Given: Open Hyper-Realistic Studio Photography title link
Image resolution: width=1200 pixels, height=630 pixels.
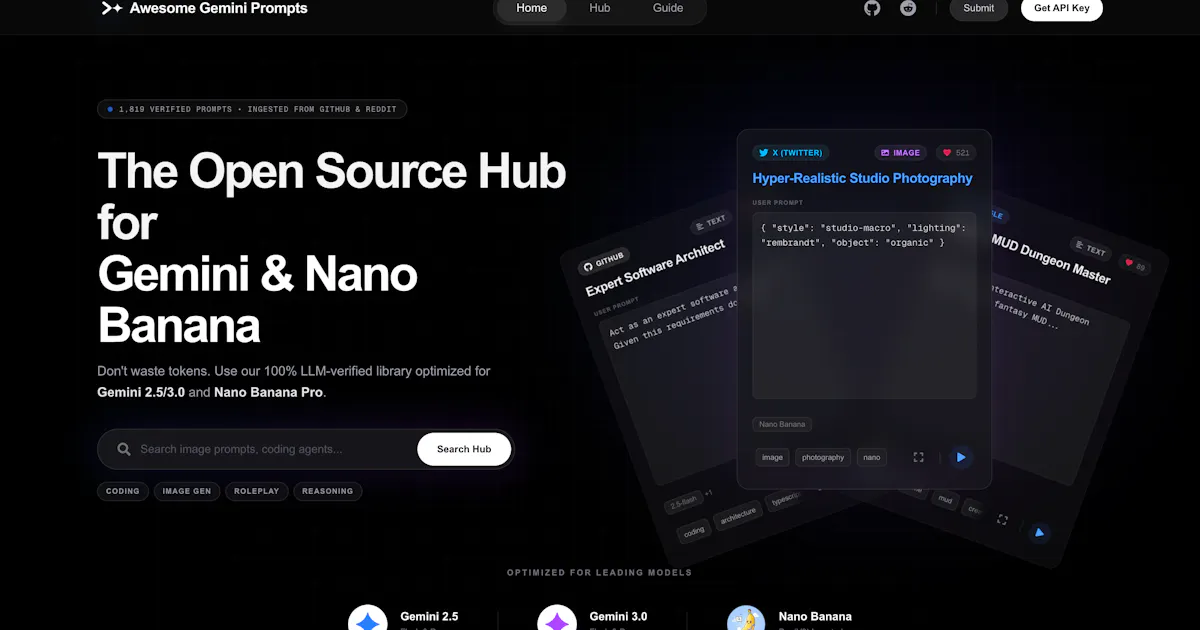Looking at the screenshot, I should [862, 178].
